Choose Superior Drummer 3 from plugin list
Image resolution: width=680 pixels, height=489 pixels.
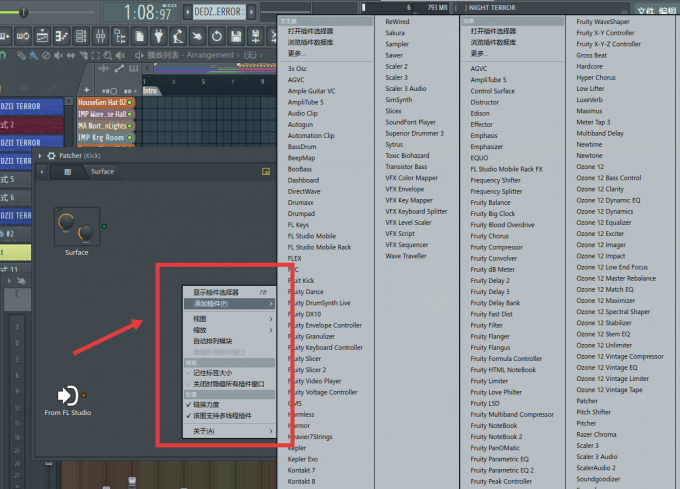(414, 134)
